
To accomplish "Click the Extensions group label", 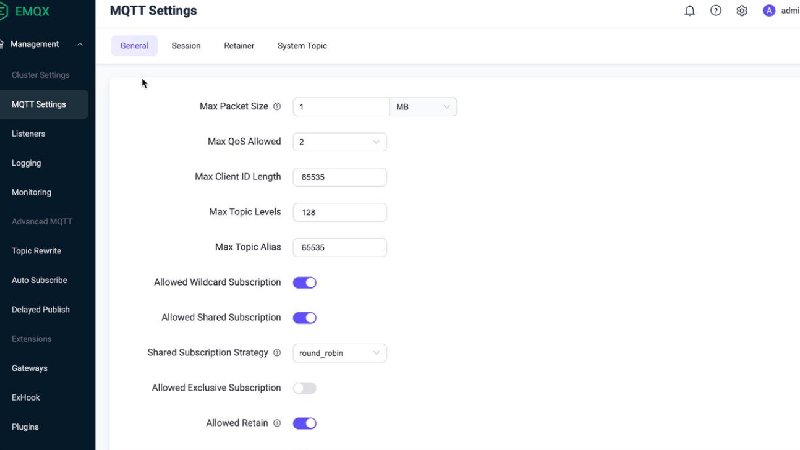I will 32,339.
